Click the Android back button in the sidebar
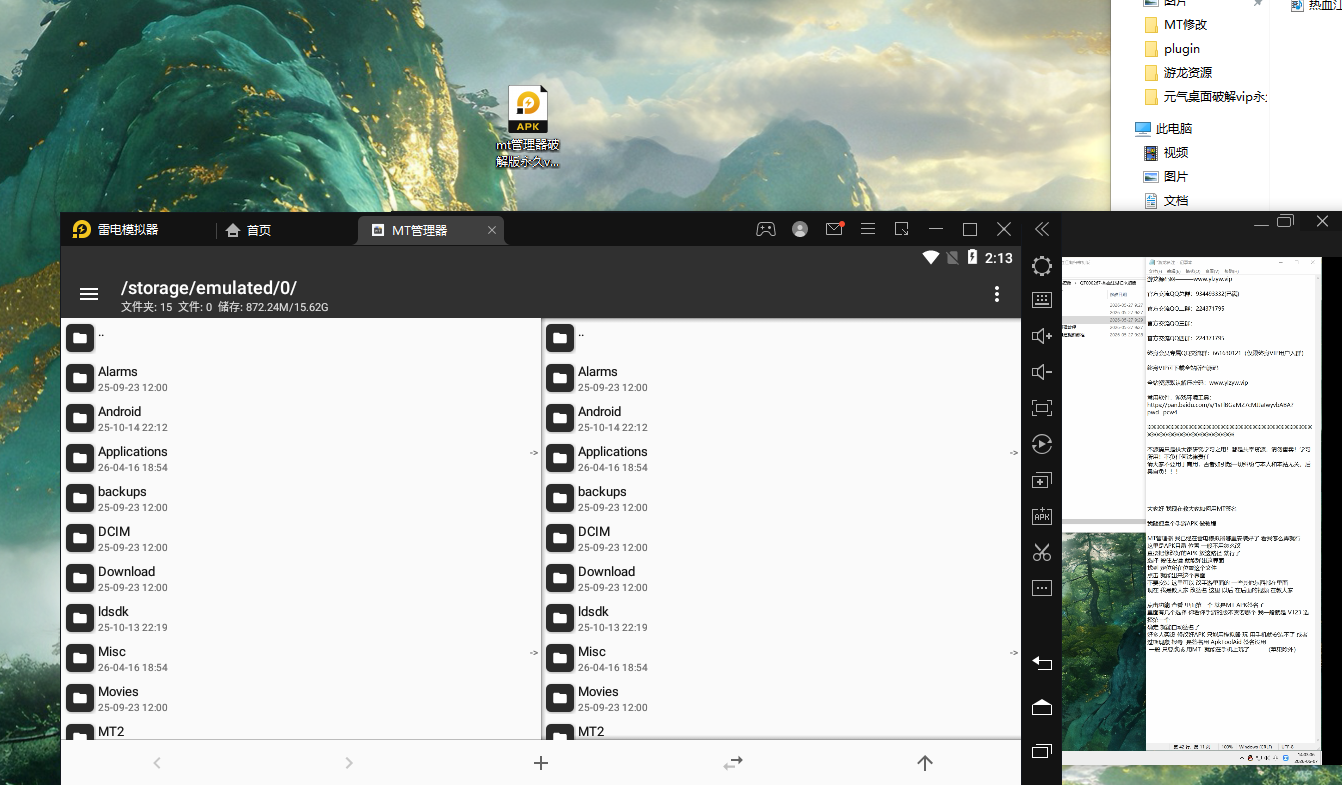 [1042, 663]
